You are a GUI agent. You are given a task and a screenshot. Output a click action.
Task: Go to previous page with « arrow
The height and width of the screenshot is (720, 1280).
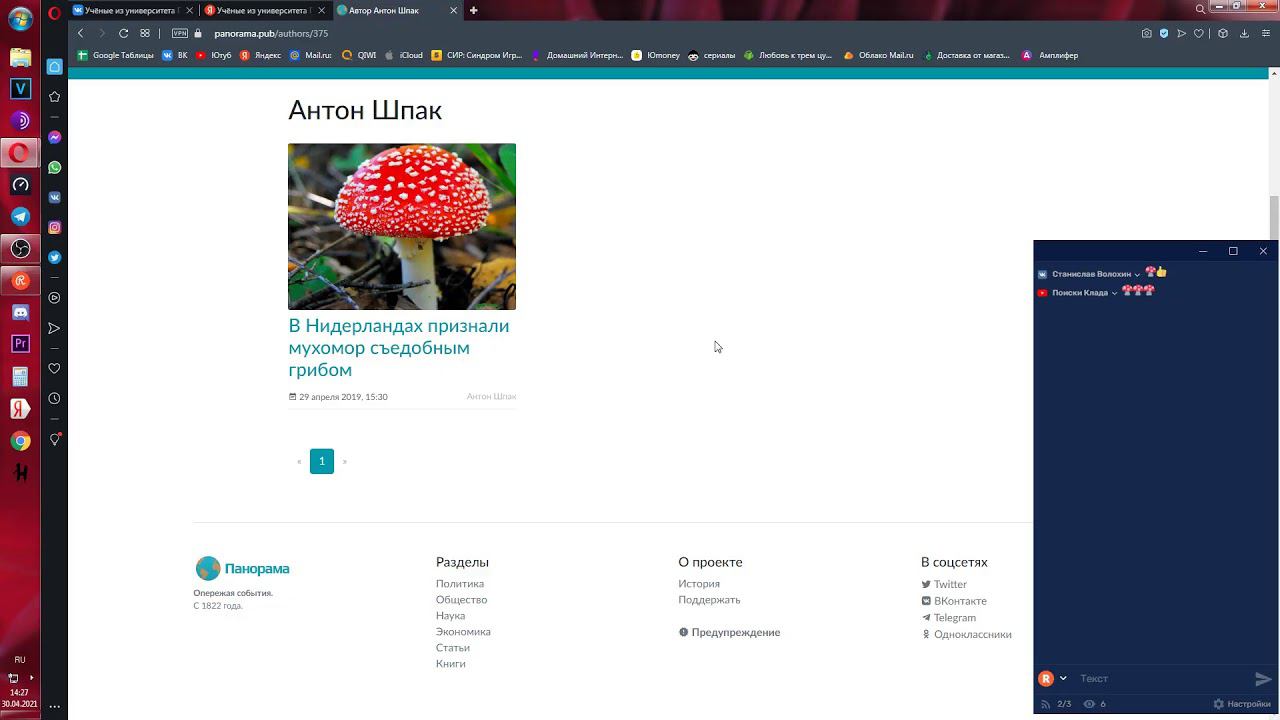[299, 461]
